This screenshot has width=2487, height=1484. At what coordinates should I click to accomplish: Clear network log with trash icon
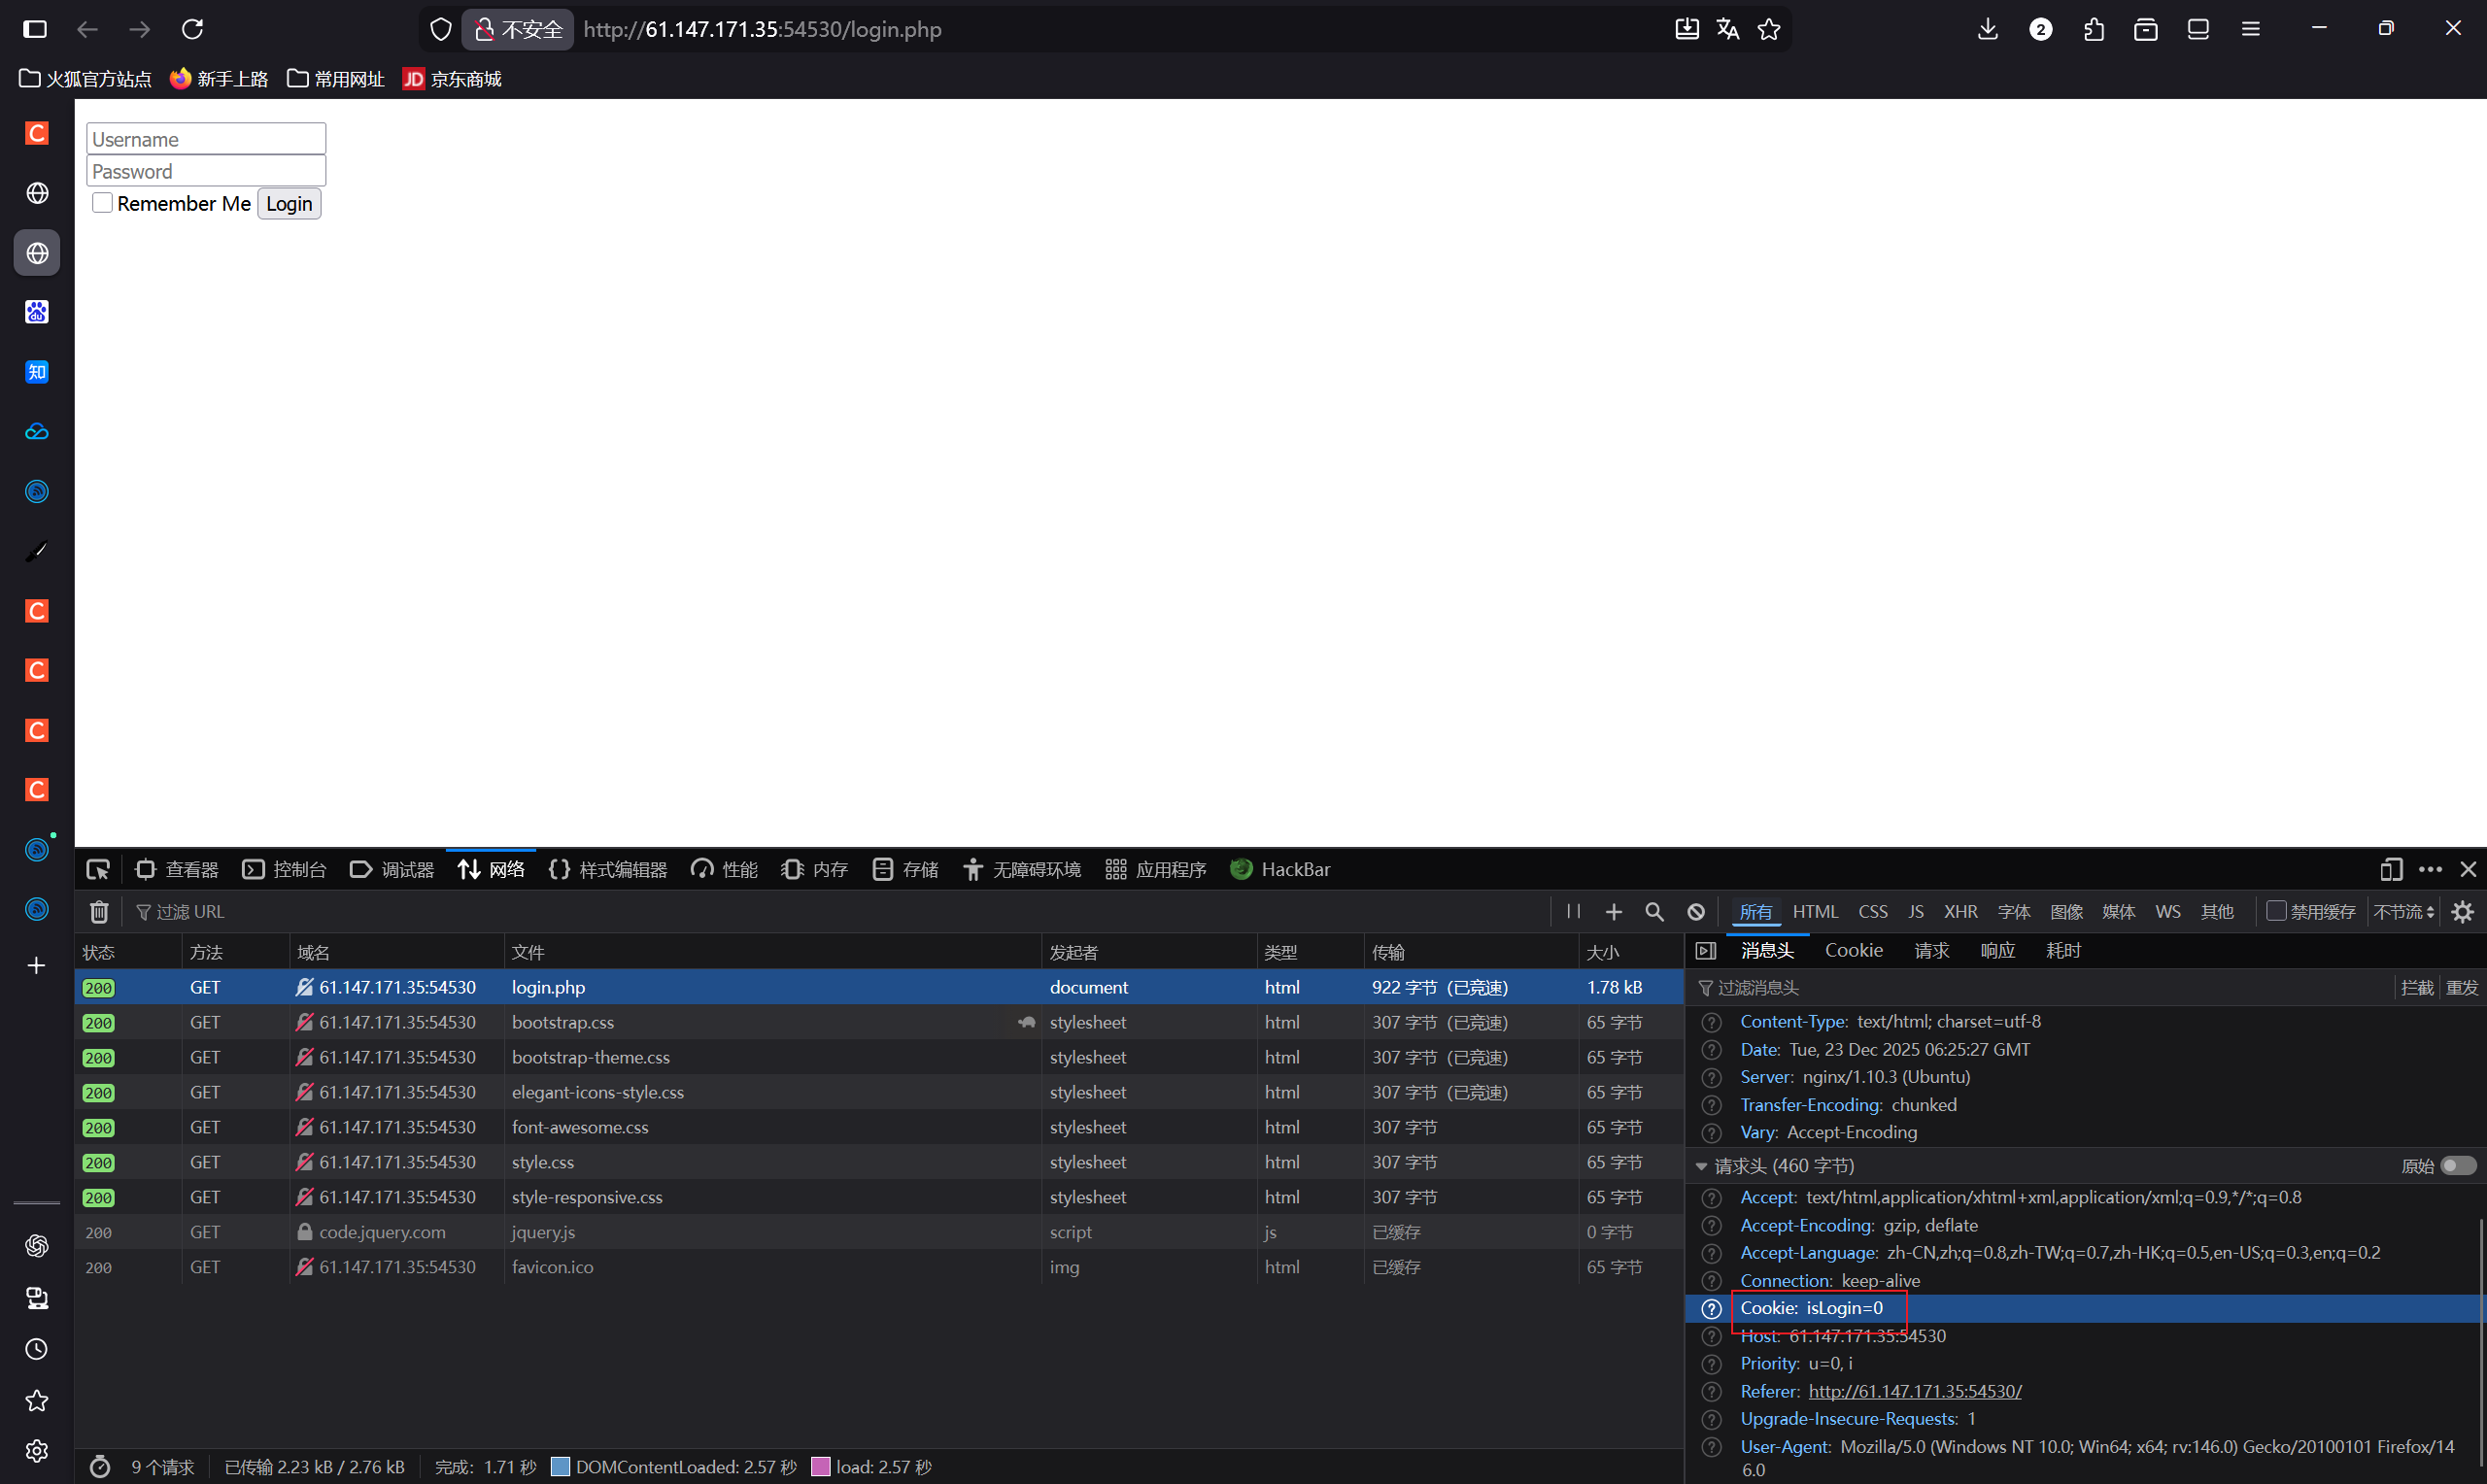tap(99, 911)
